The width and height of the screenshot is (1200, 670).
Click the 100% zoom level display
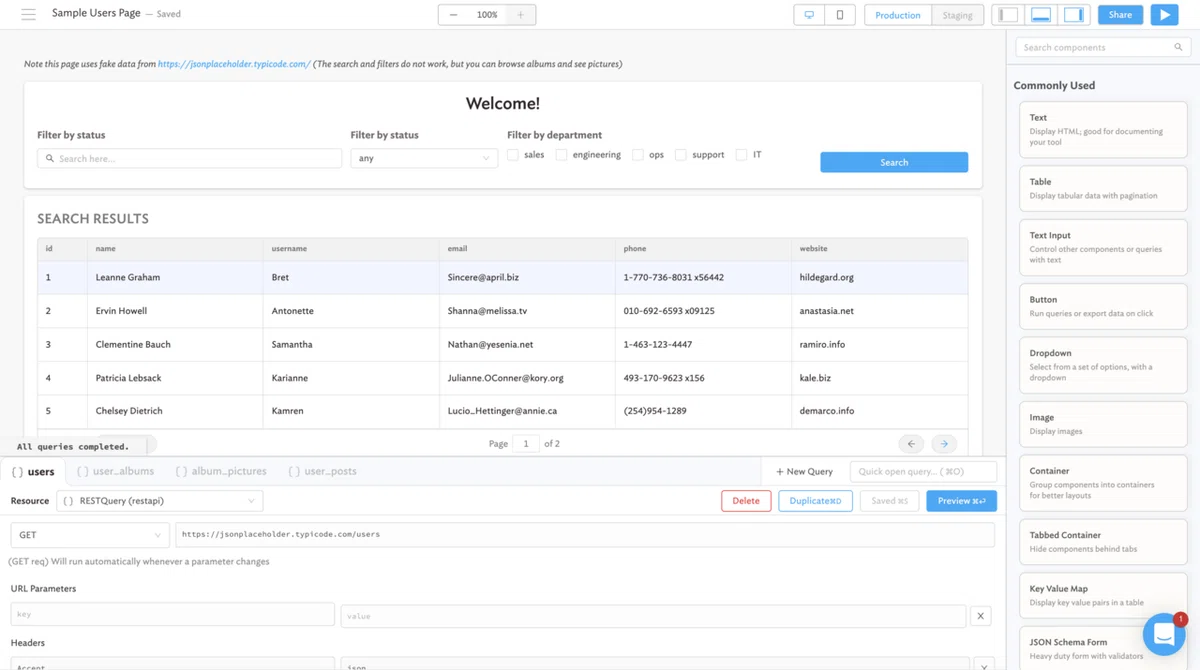point(487,15)
